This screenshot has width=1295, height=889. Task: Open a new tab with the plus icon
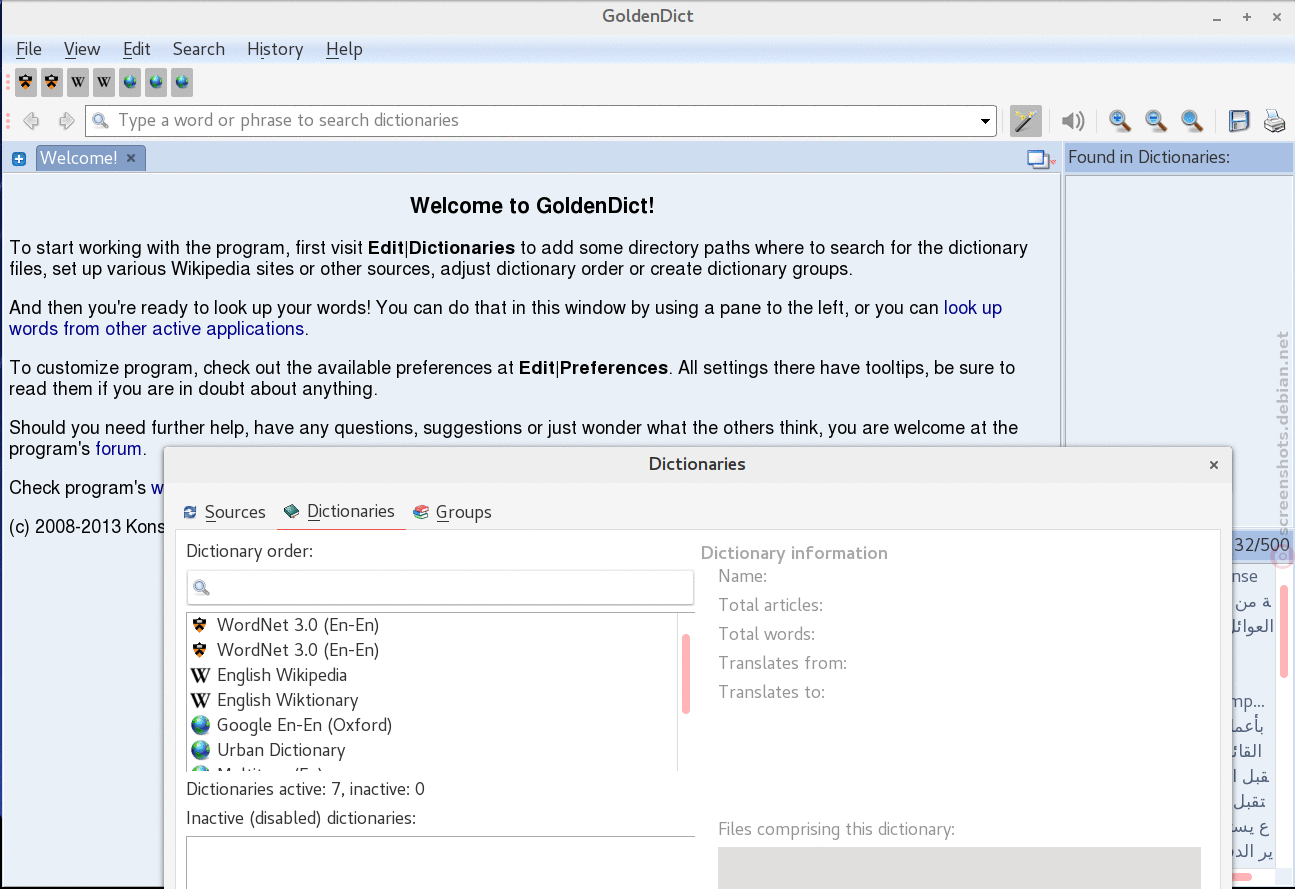(x=19, y=158)
